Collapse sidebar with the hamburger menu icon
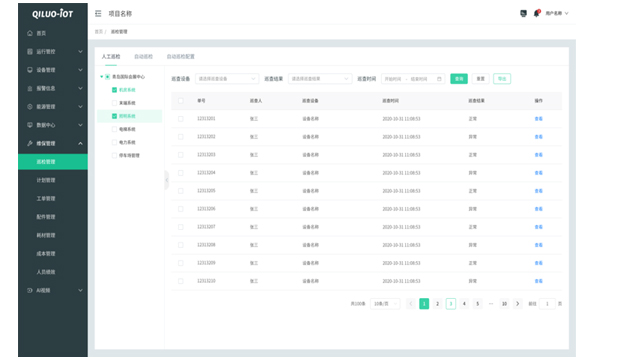The width and height of the screenshot is (640, 360). [98, 13]
